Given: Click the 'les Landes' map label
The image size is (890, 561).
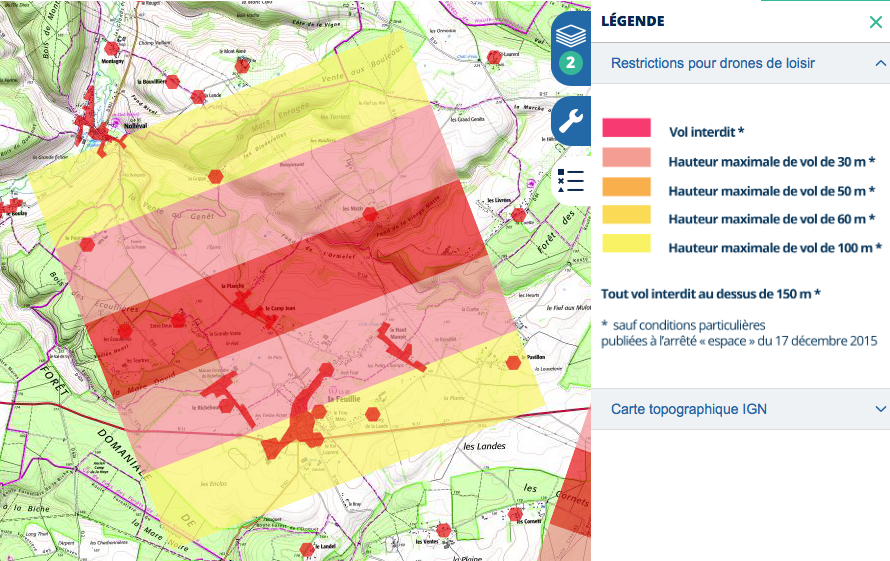Looking at the screenshot, I should (484, 446).
